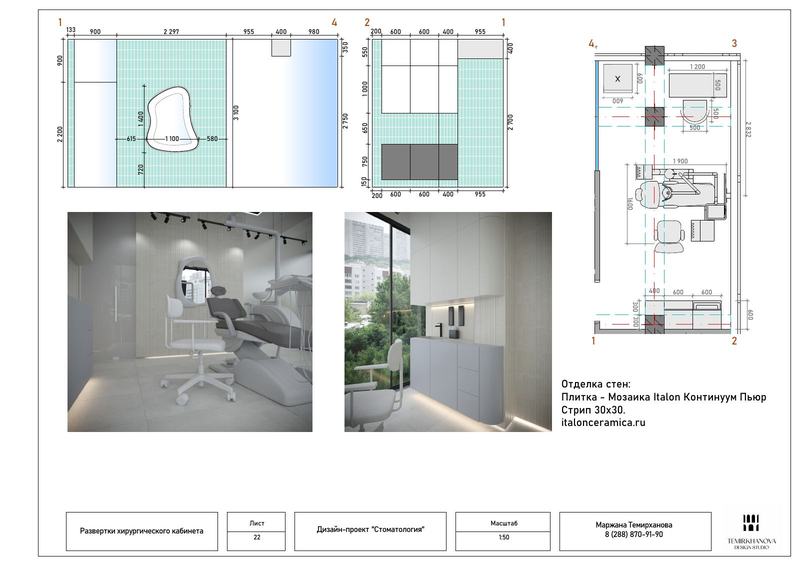Click the italonceramica.ru website link

pyautogui.click(x=603, y=423)
